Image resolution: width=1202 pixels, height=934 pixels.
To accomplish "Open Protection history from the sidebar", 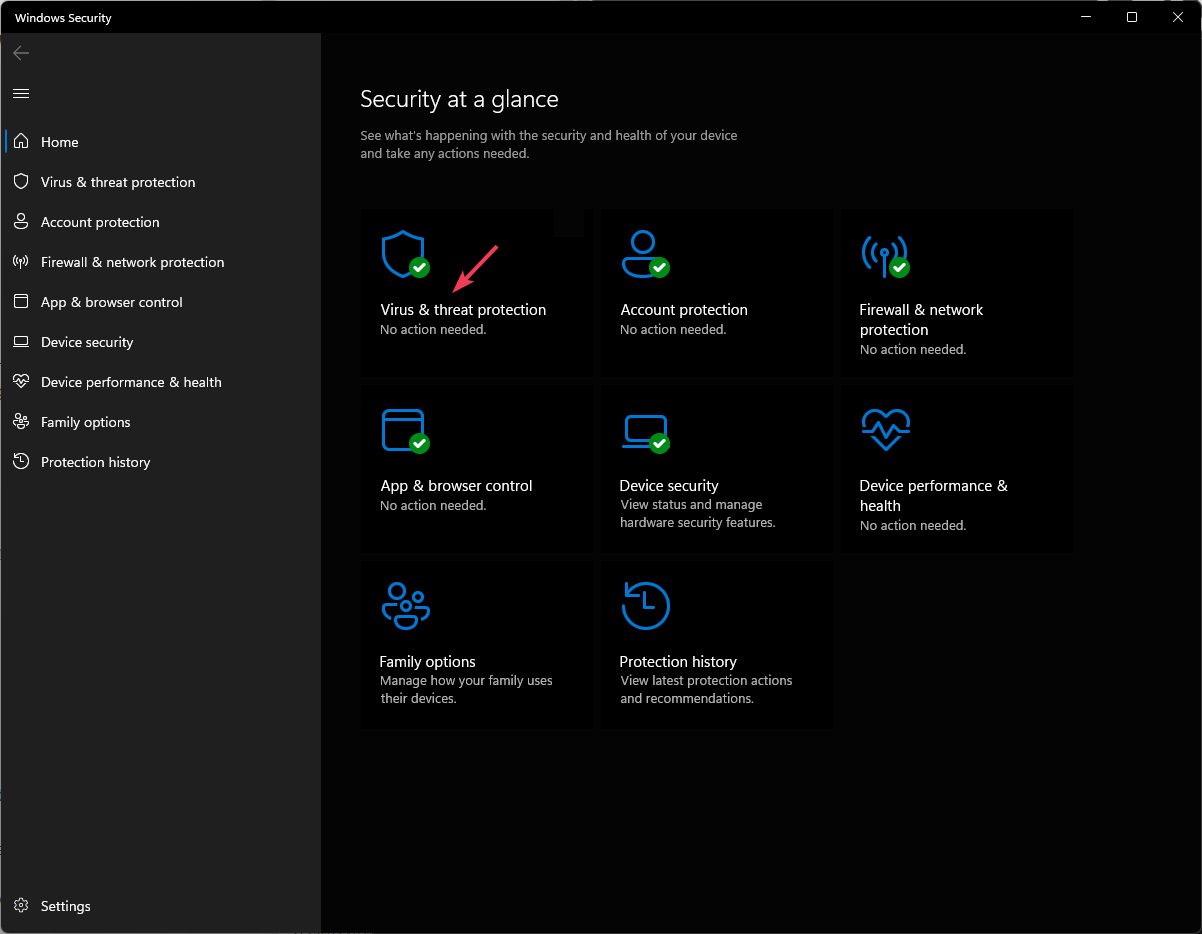I will (95, 461).
